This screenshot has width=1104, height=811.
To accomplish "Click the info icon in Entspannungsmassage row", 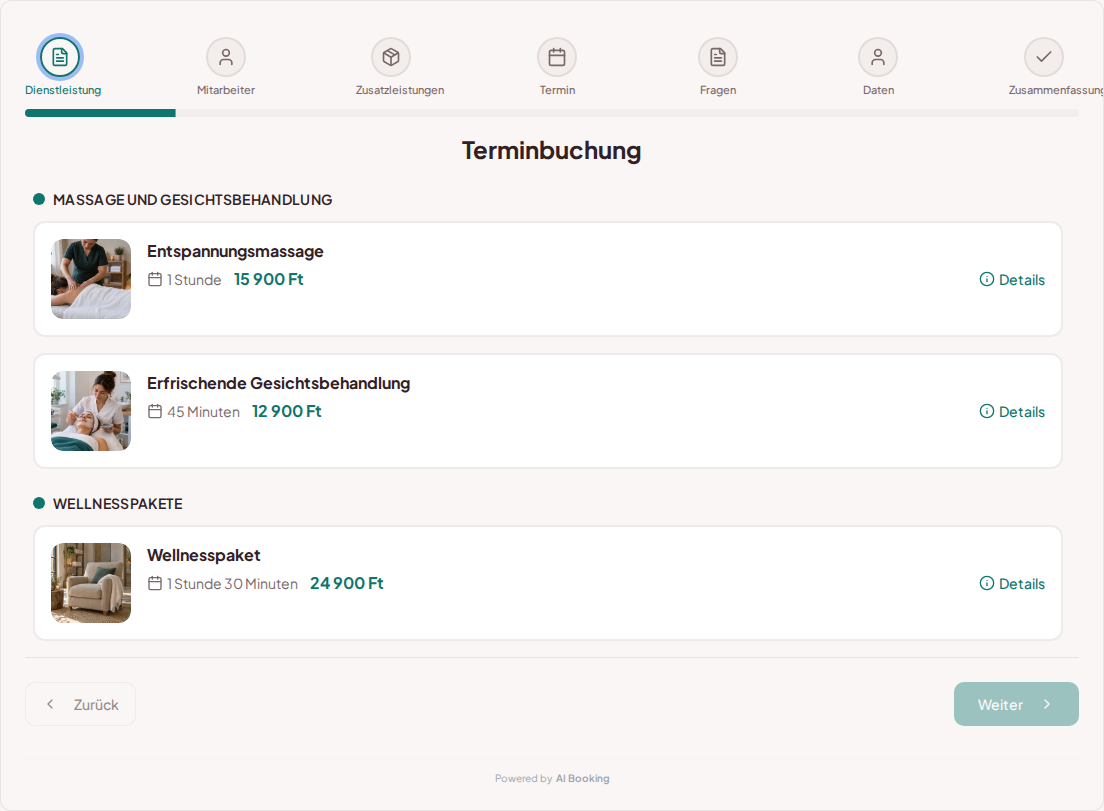I will click(x=987, y=279).
